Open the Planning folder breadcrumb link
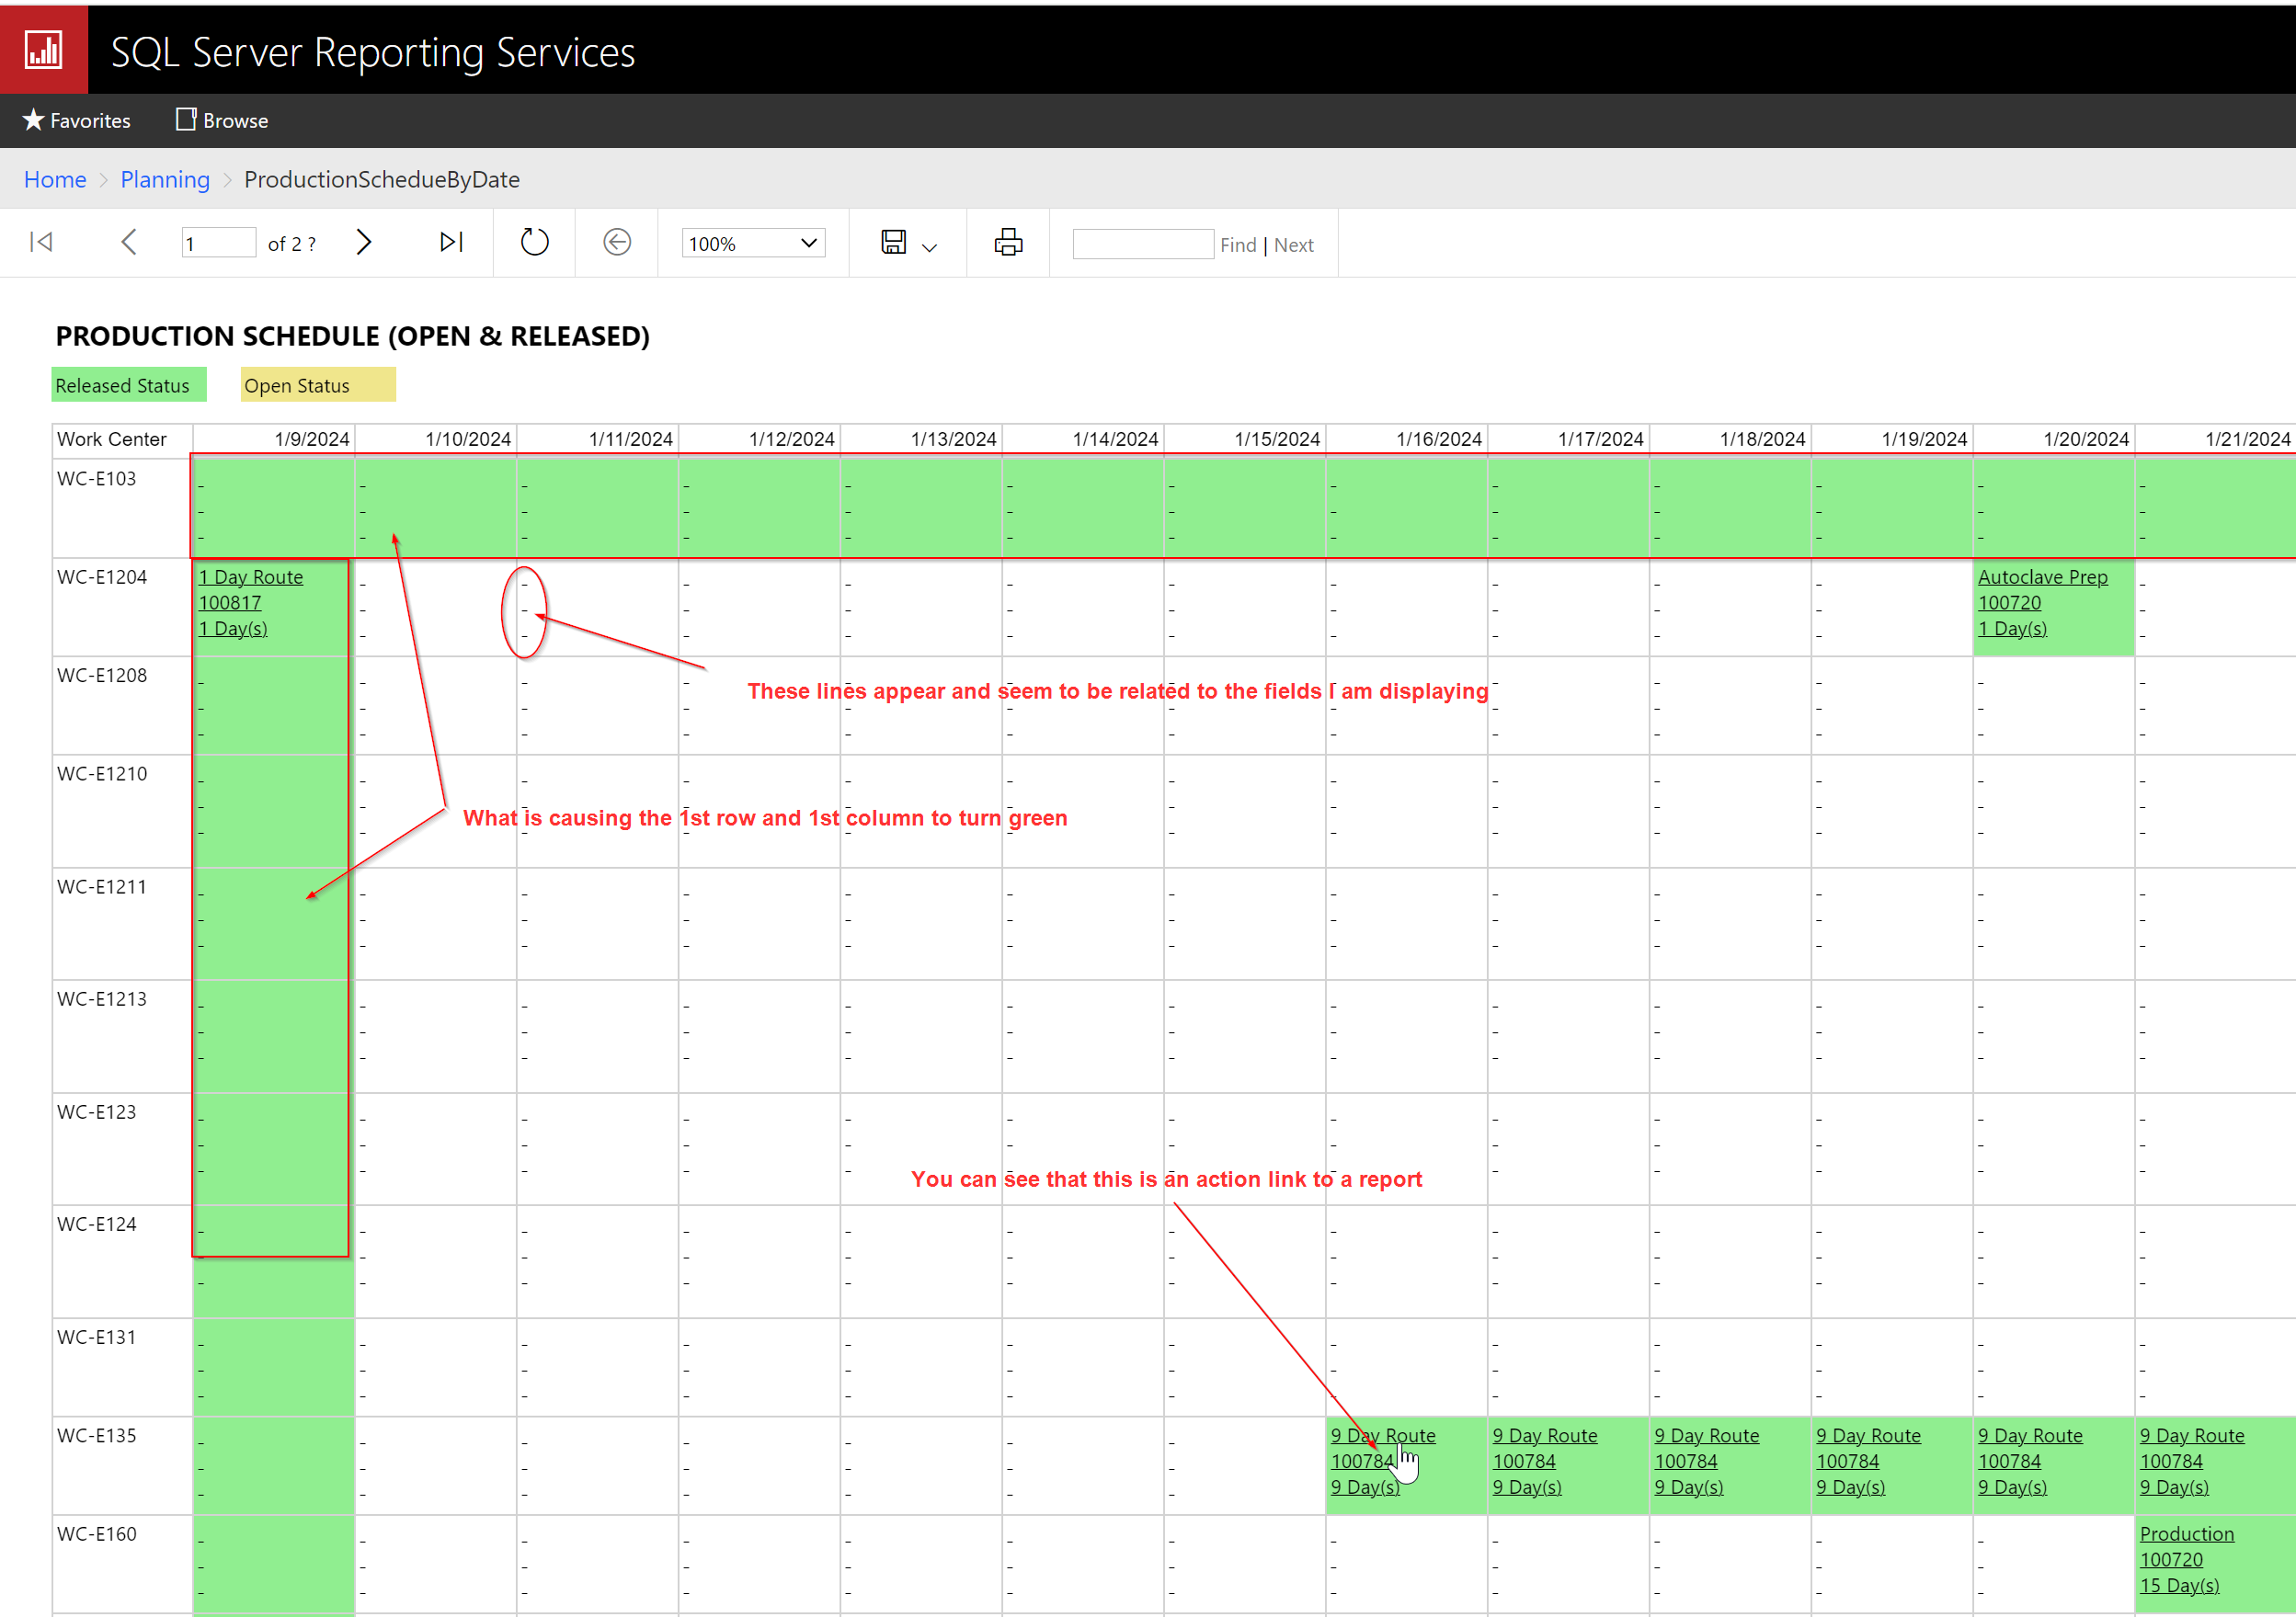Image resolution: width=2296 pixels, height=1617 pixels. pos(165,179)
